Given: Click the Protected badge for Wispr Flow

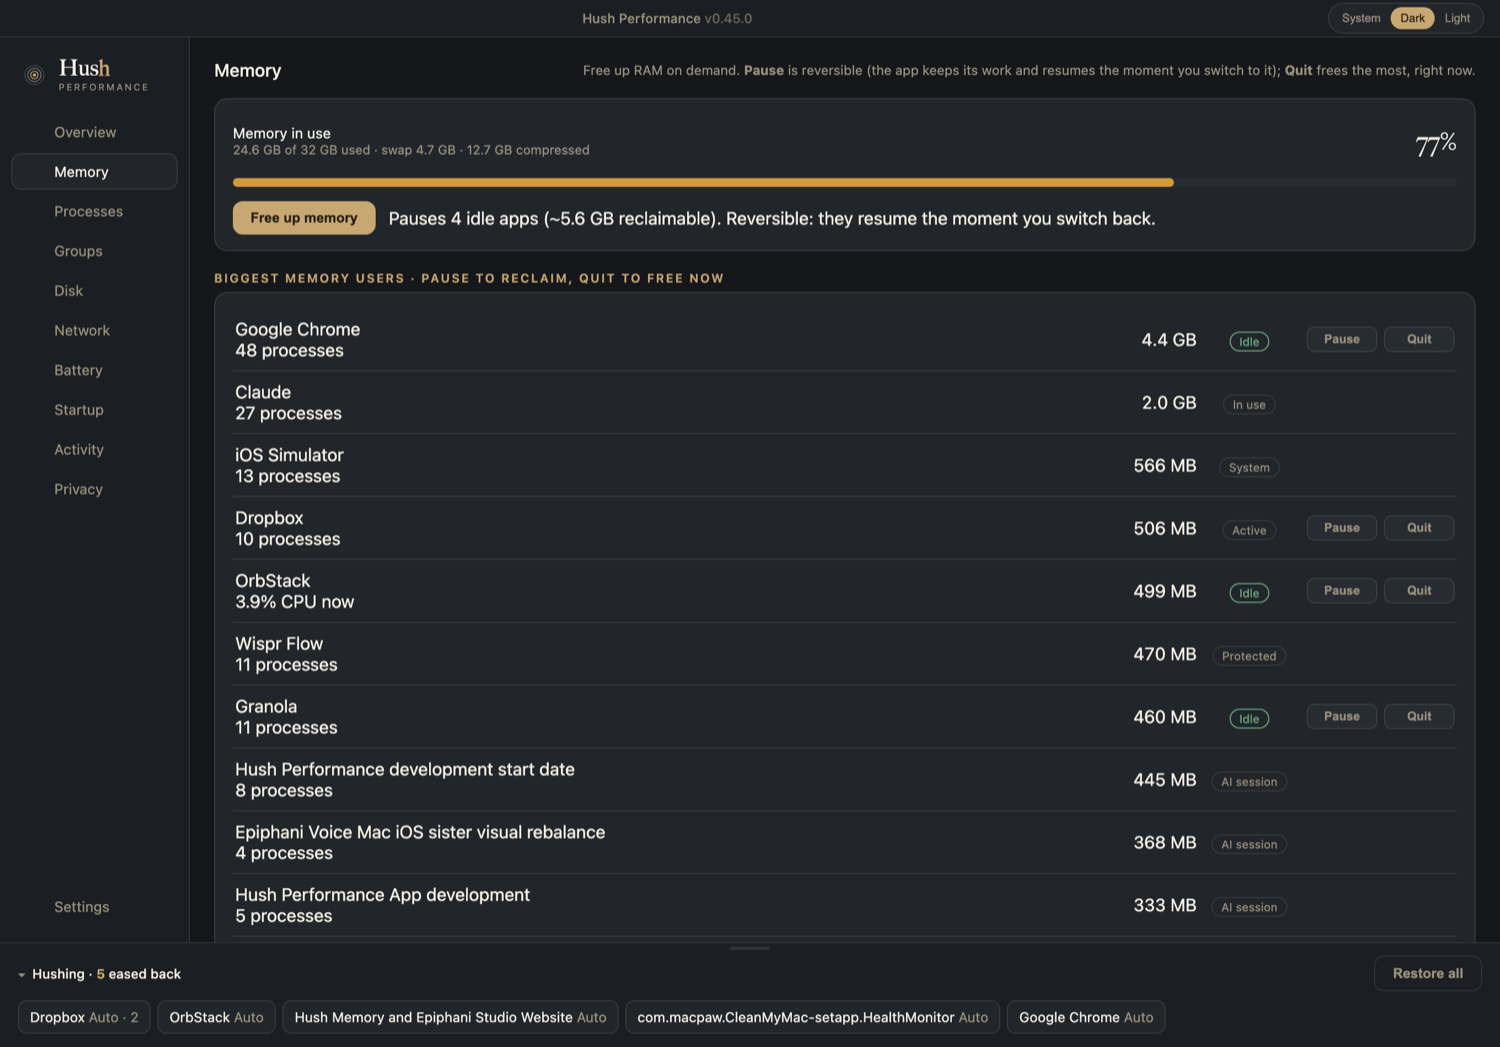Looking at the screenshot, I should coord(1249,656).
